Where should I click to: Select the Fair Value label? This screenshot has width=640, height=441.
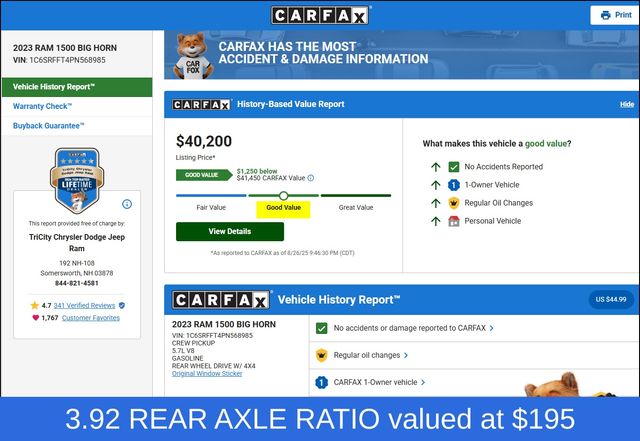click(211, 207)
